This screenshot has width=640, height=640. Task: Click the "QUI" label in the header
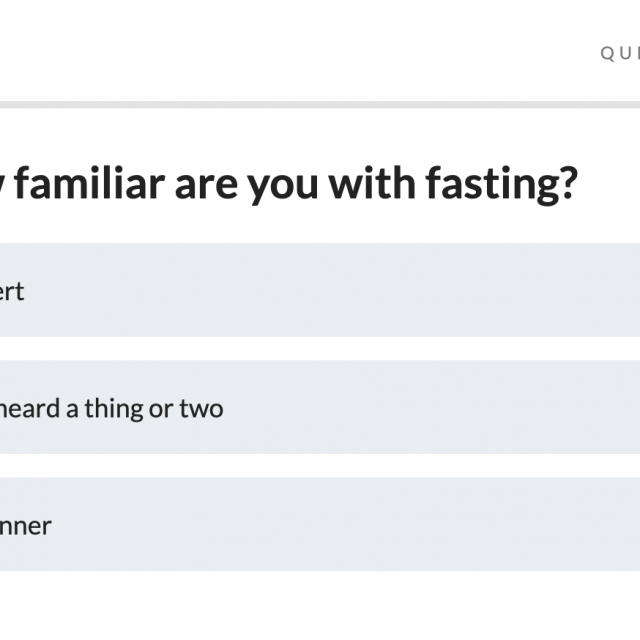(x=619, y=54)
